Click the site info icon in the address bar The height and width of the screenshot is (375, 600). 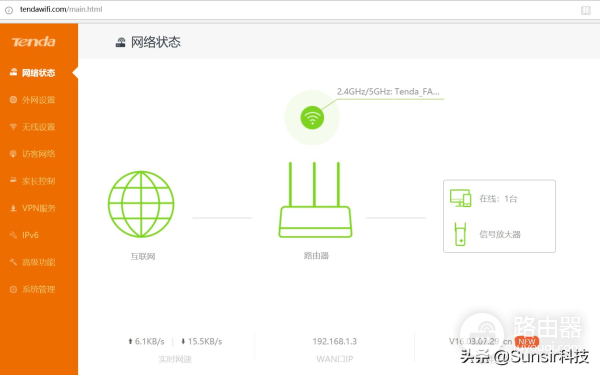point(9,10)
